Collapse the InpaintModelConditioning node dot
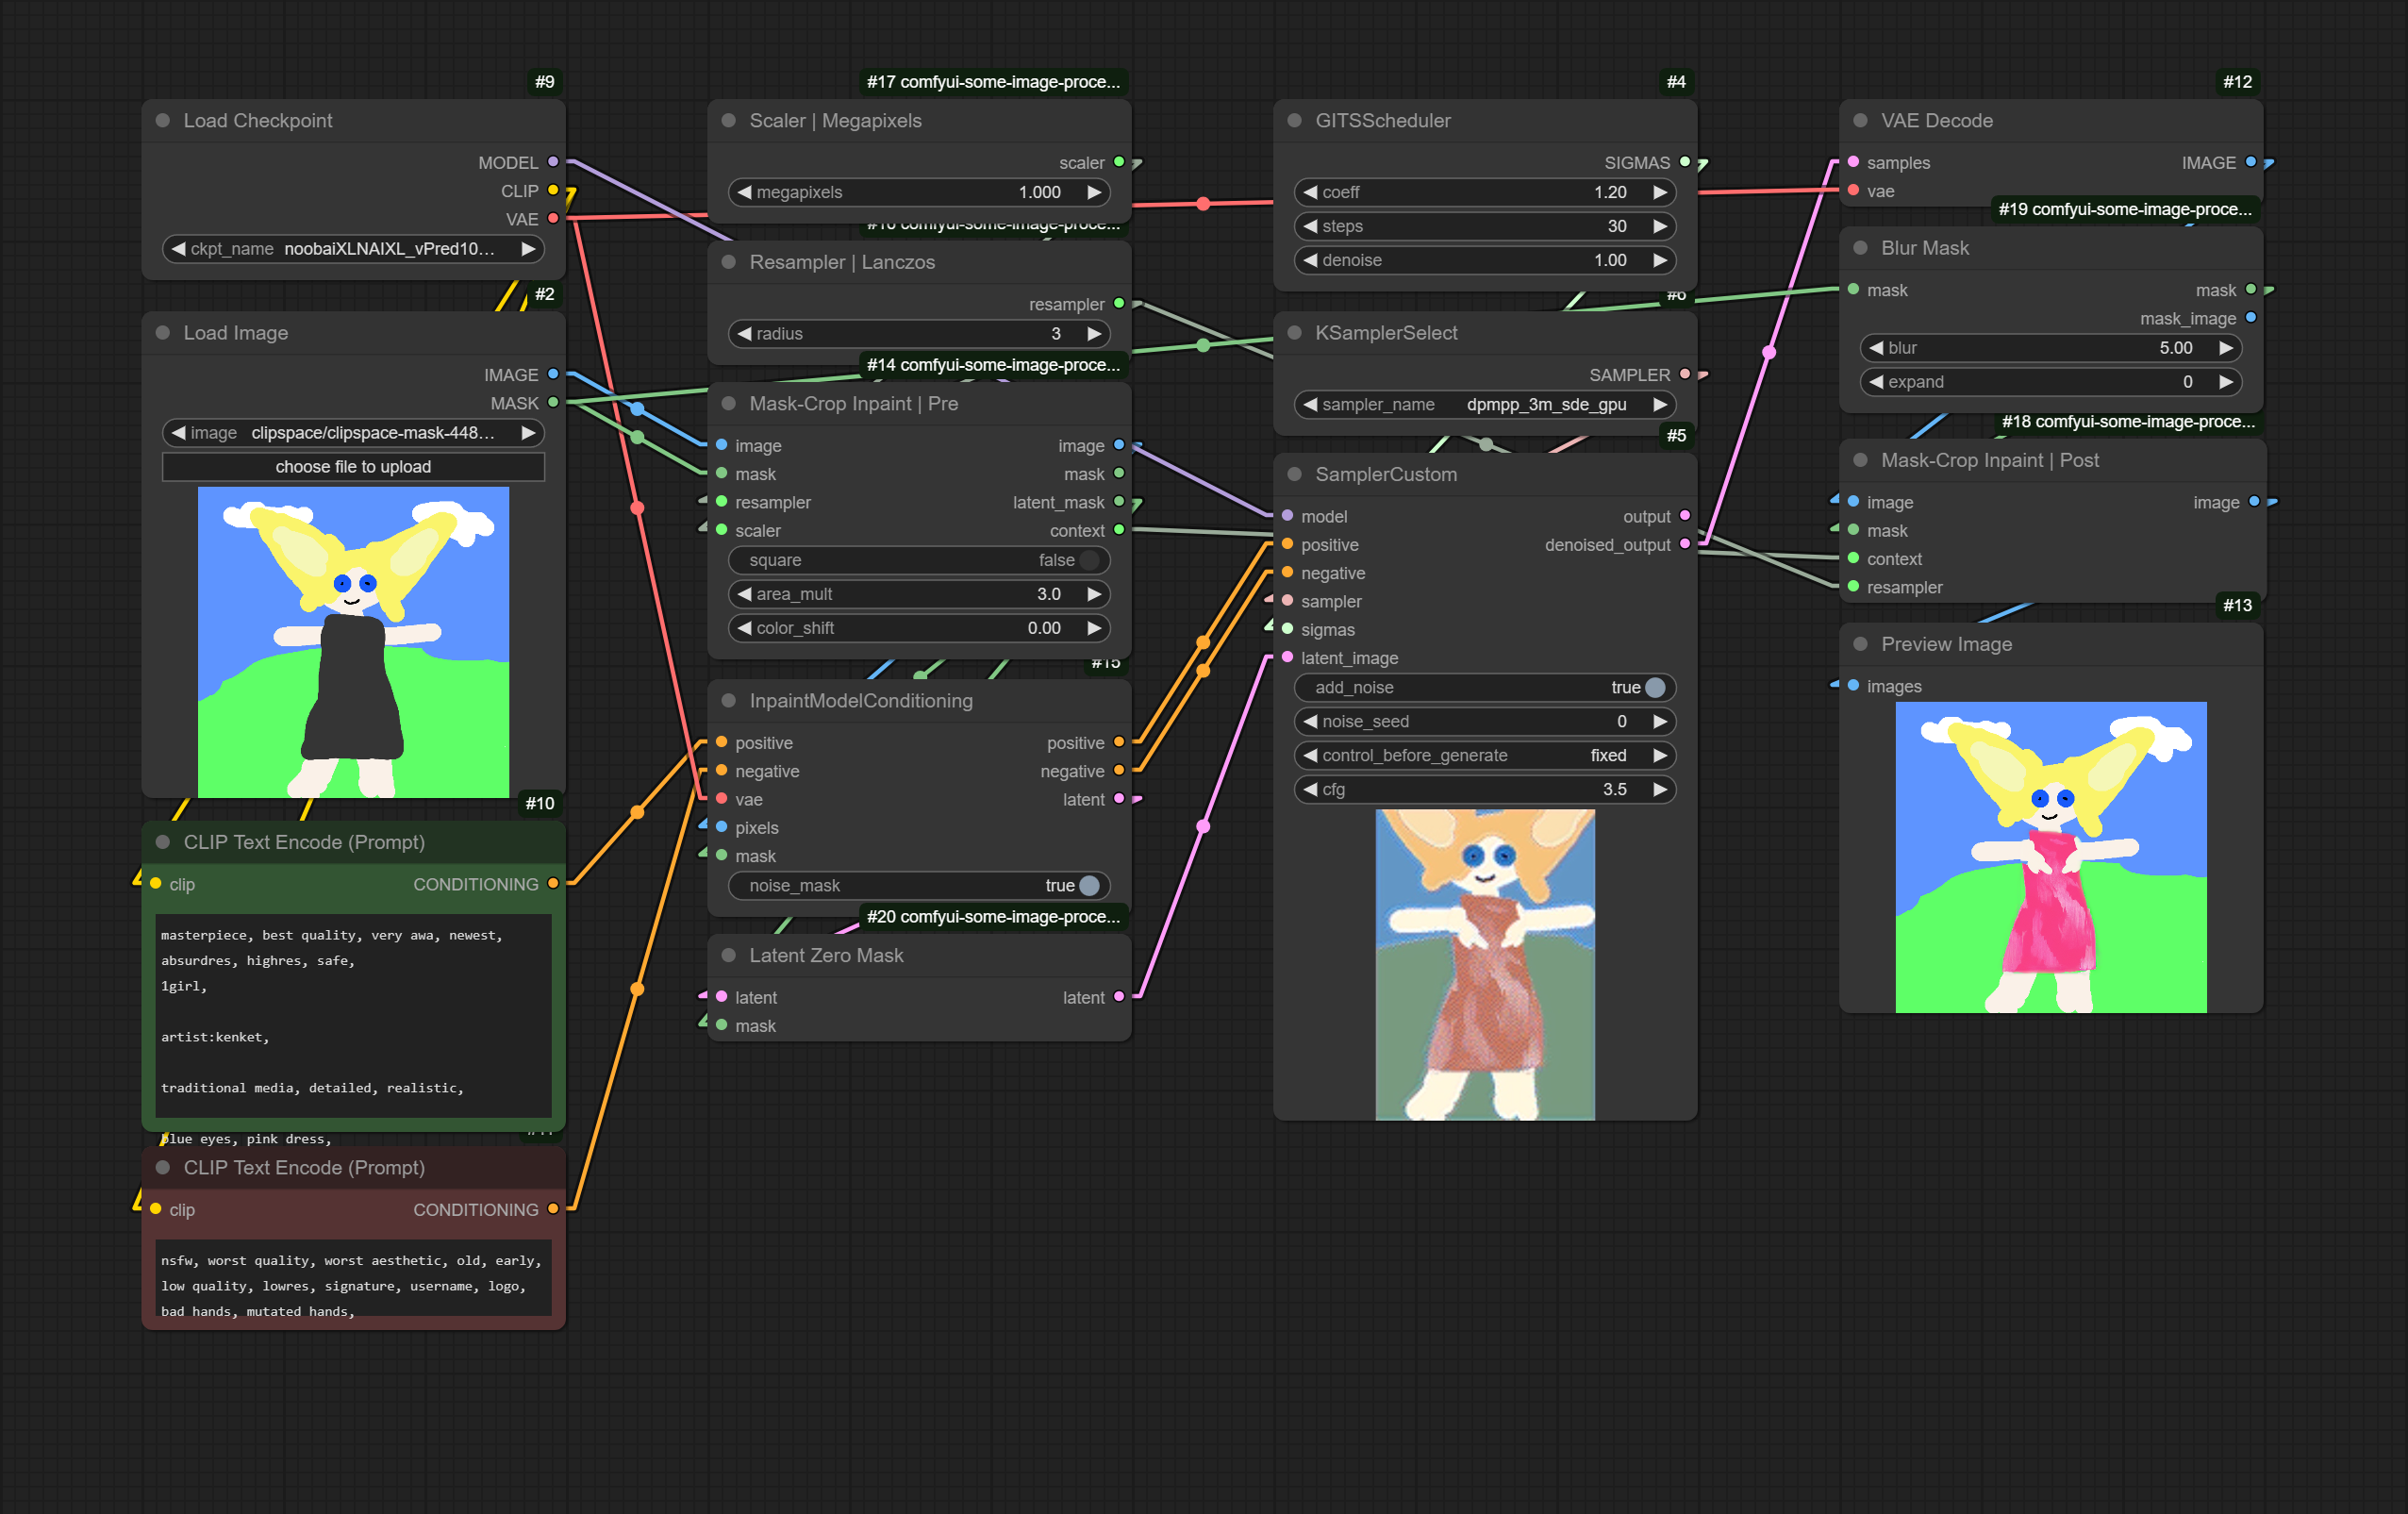 click(x=729, y=700)
